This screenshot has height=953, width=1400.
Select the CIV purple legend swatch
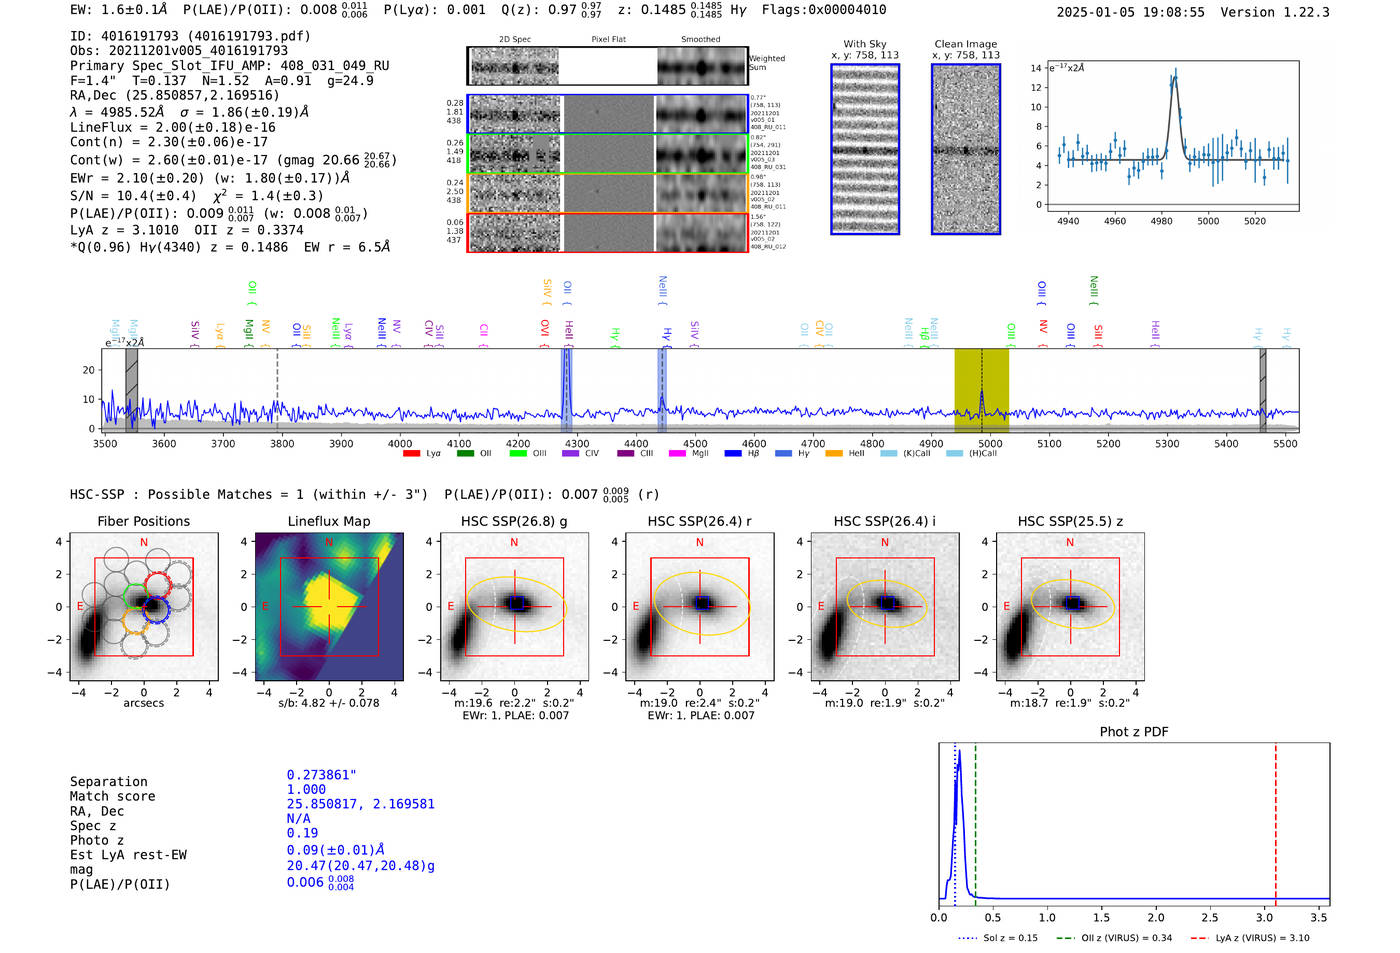pos(570,454)
